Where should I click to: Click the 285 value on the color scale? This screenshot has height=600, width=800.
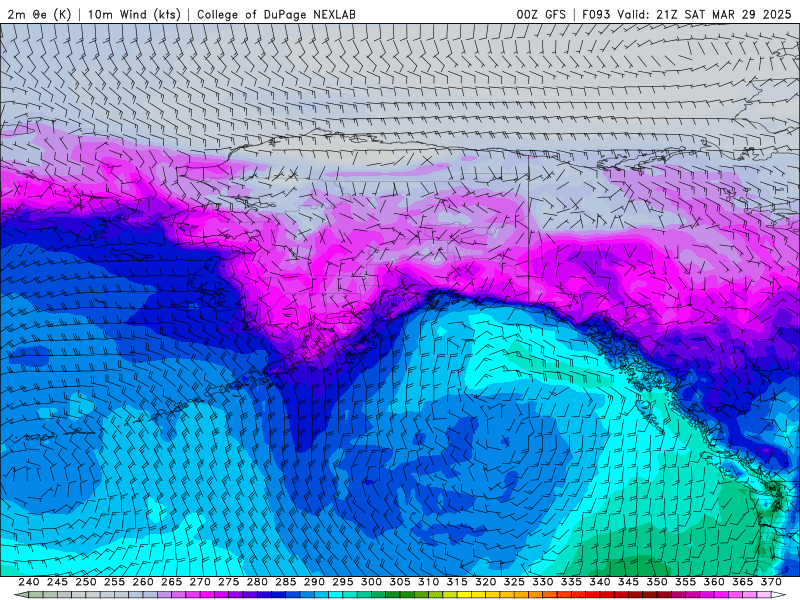286,582
